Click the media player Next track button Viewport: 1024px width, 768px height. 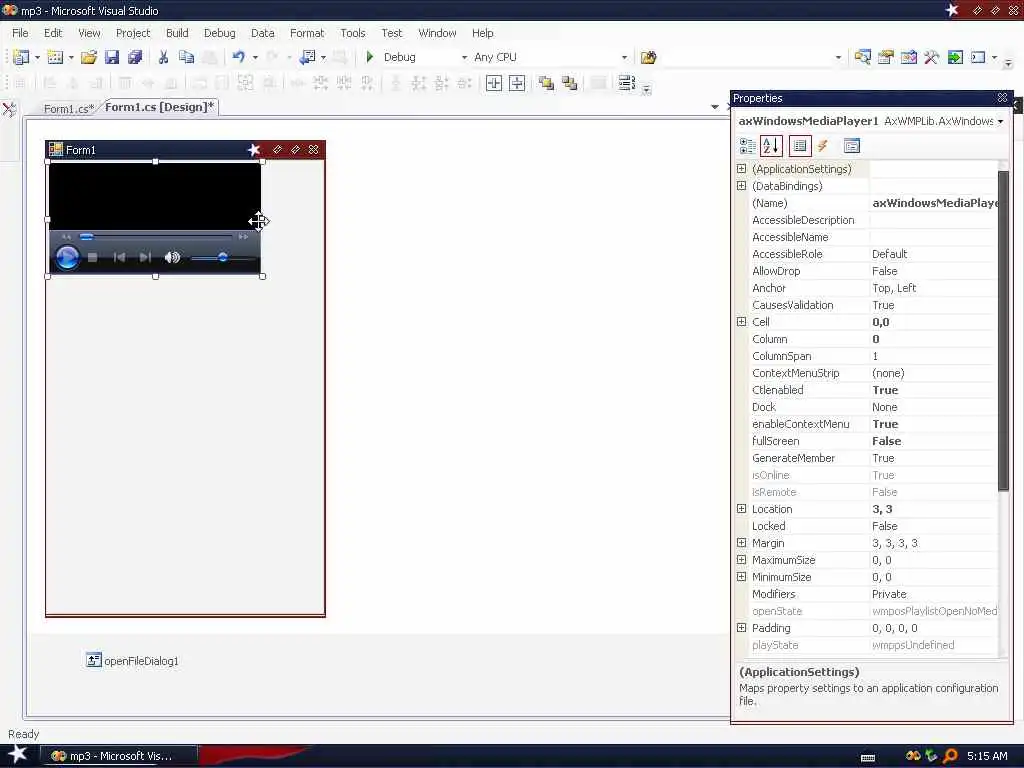(x=145, y=257)
